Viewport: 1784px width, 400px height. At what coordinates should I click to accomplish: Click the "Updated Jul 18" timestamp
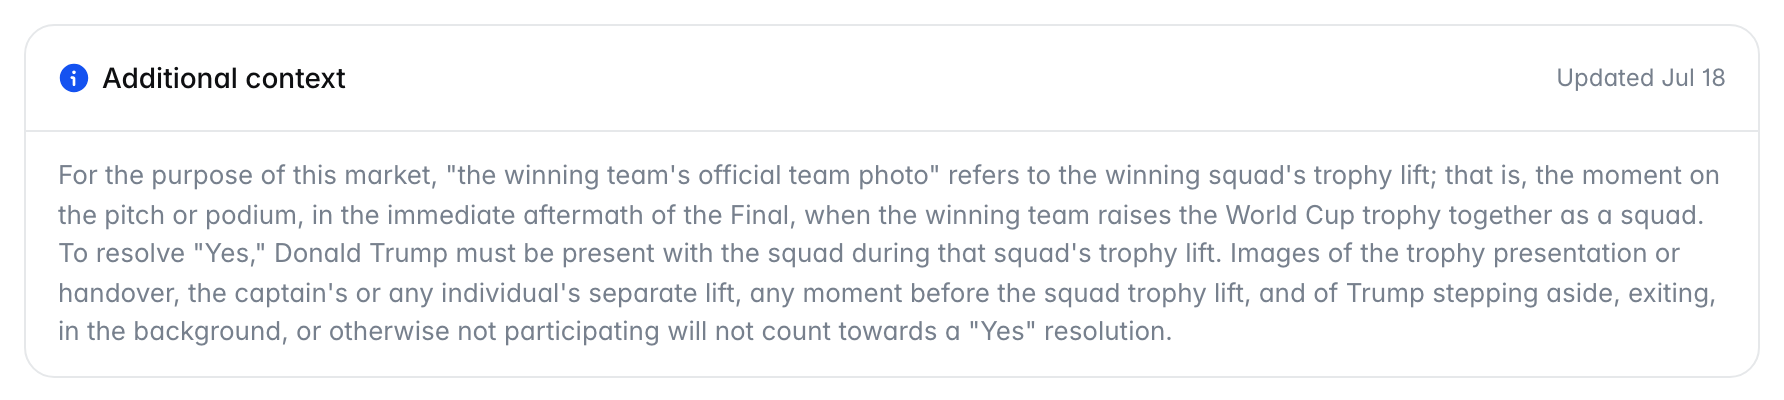pyautogui.click(x=1641, y=78)
